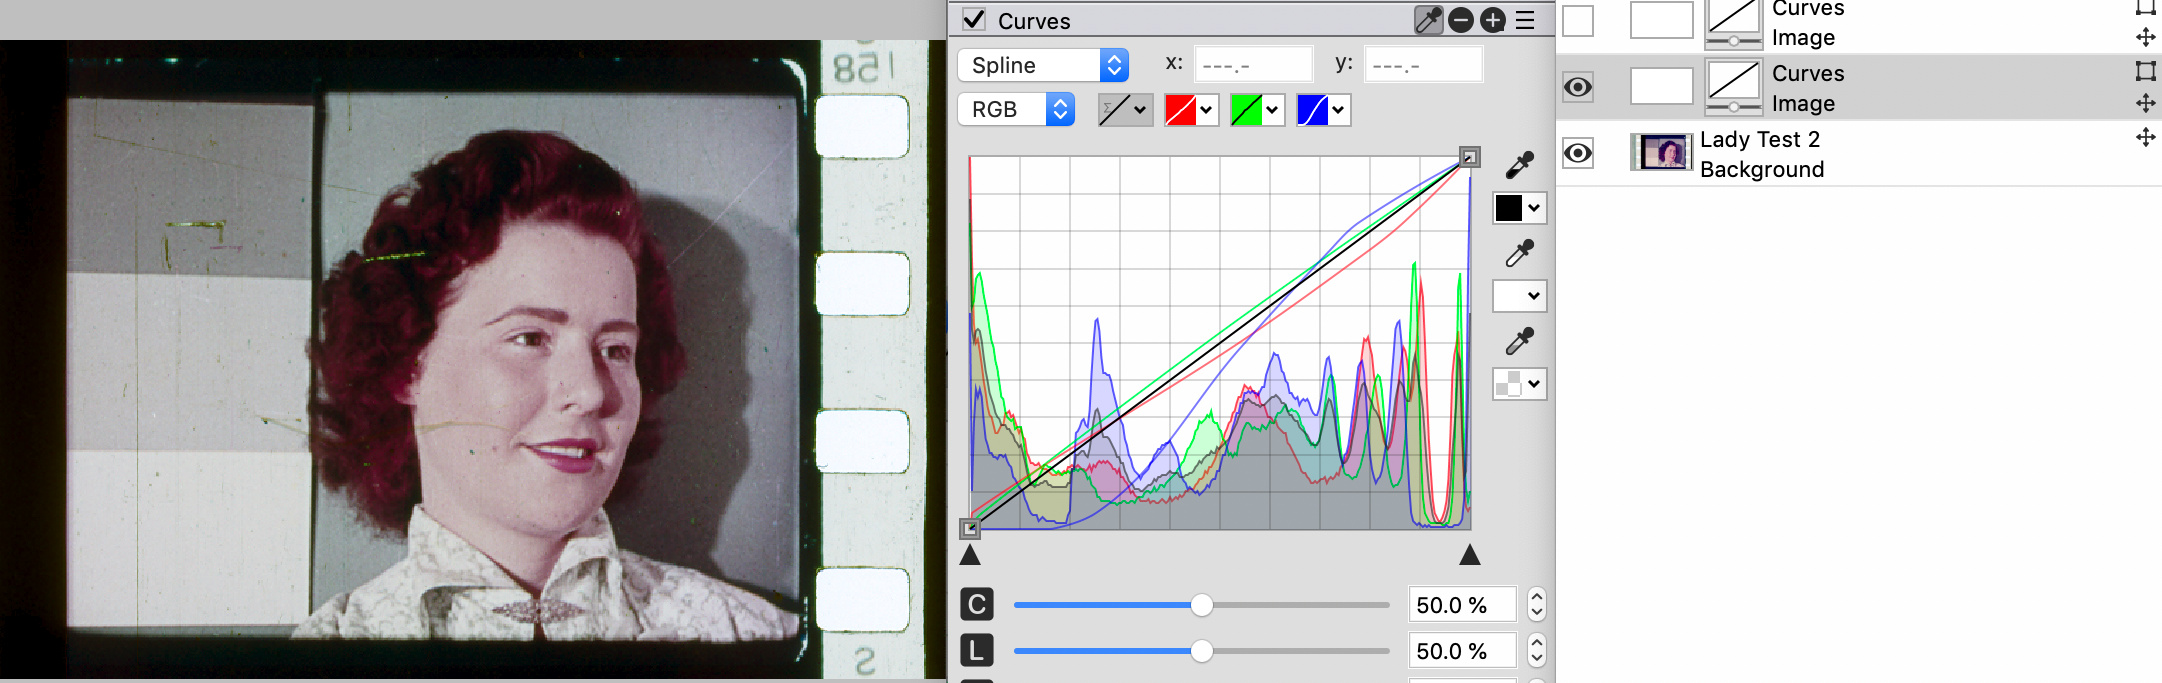
Task: Click the stepper beside the L value
Action: tap(1537, 651)
